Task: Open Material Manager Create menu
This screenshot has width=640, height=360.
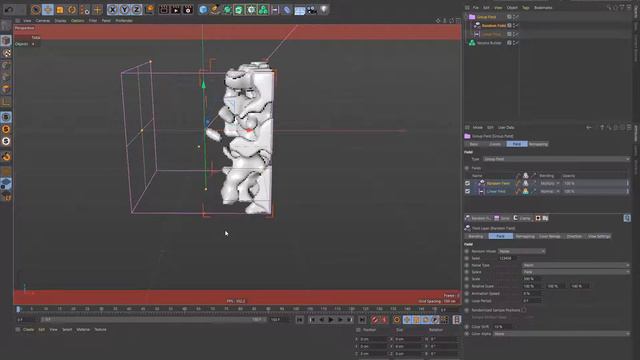Action: pos(28,329)
